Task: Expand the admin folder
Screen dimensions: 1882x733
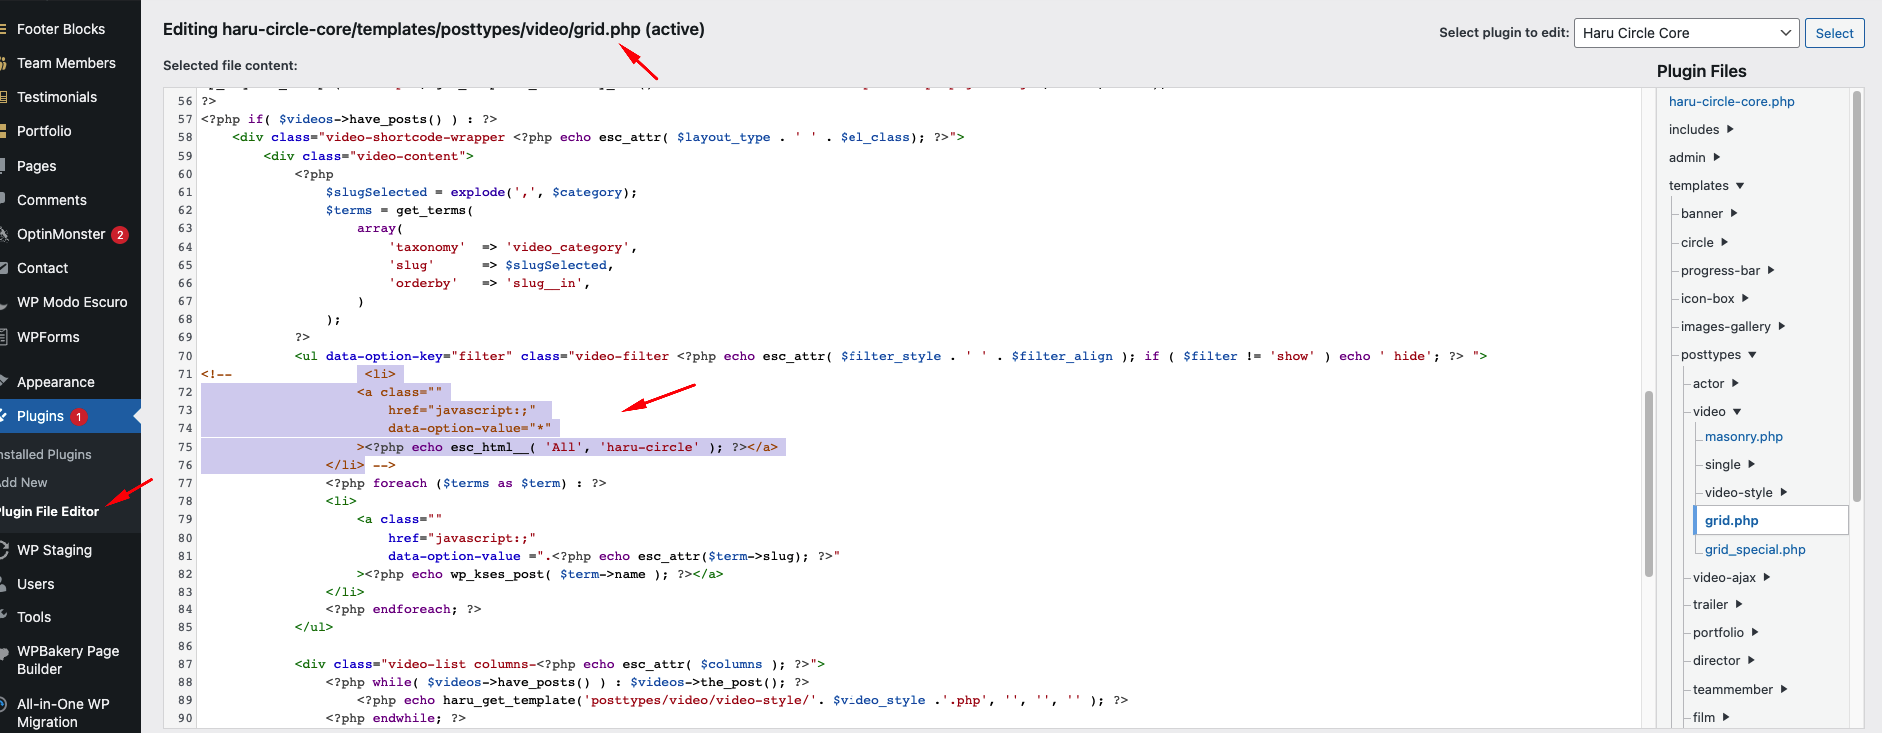Action: 1694,157
